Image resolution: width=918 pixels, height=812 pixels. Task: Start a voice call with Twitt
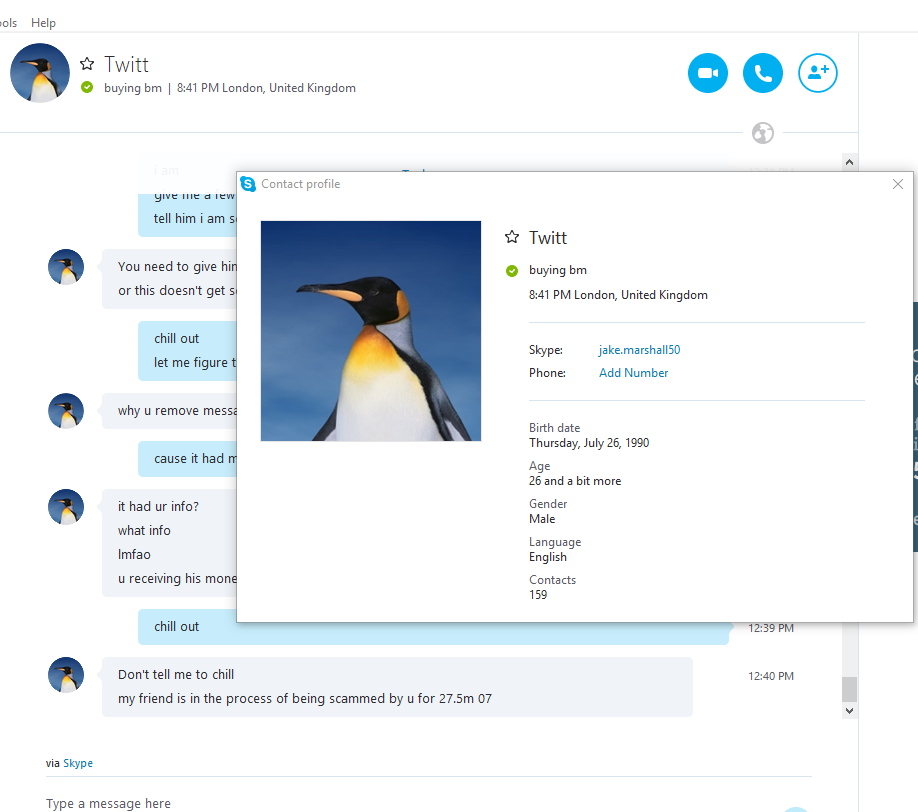tap(763, 73)
